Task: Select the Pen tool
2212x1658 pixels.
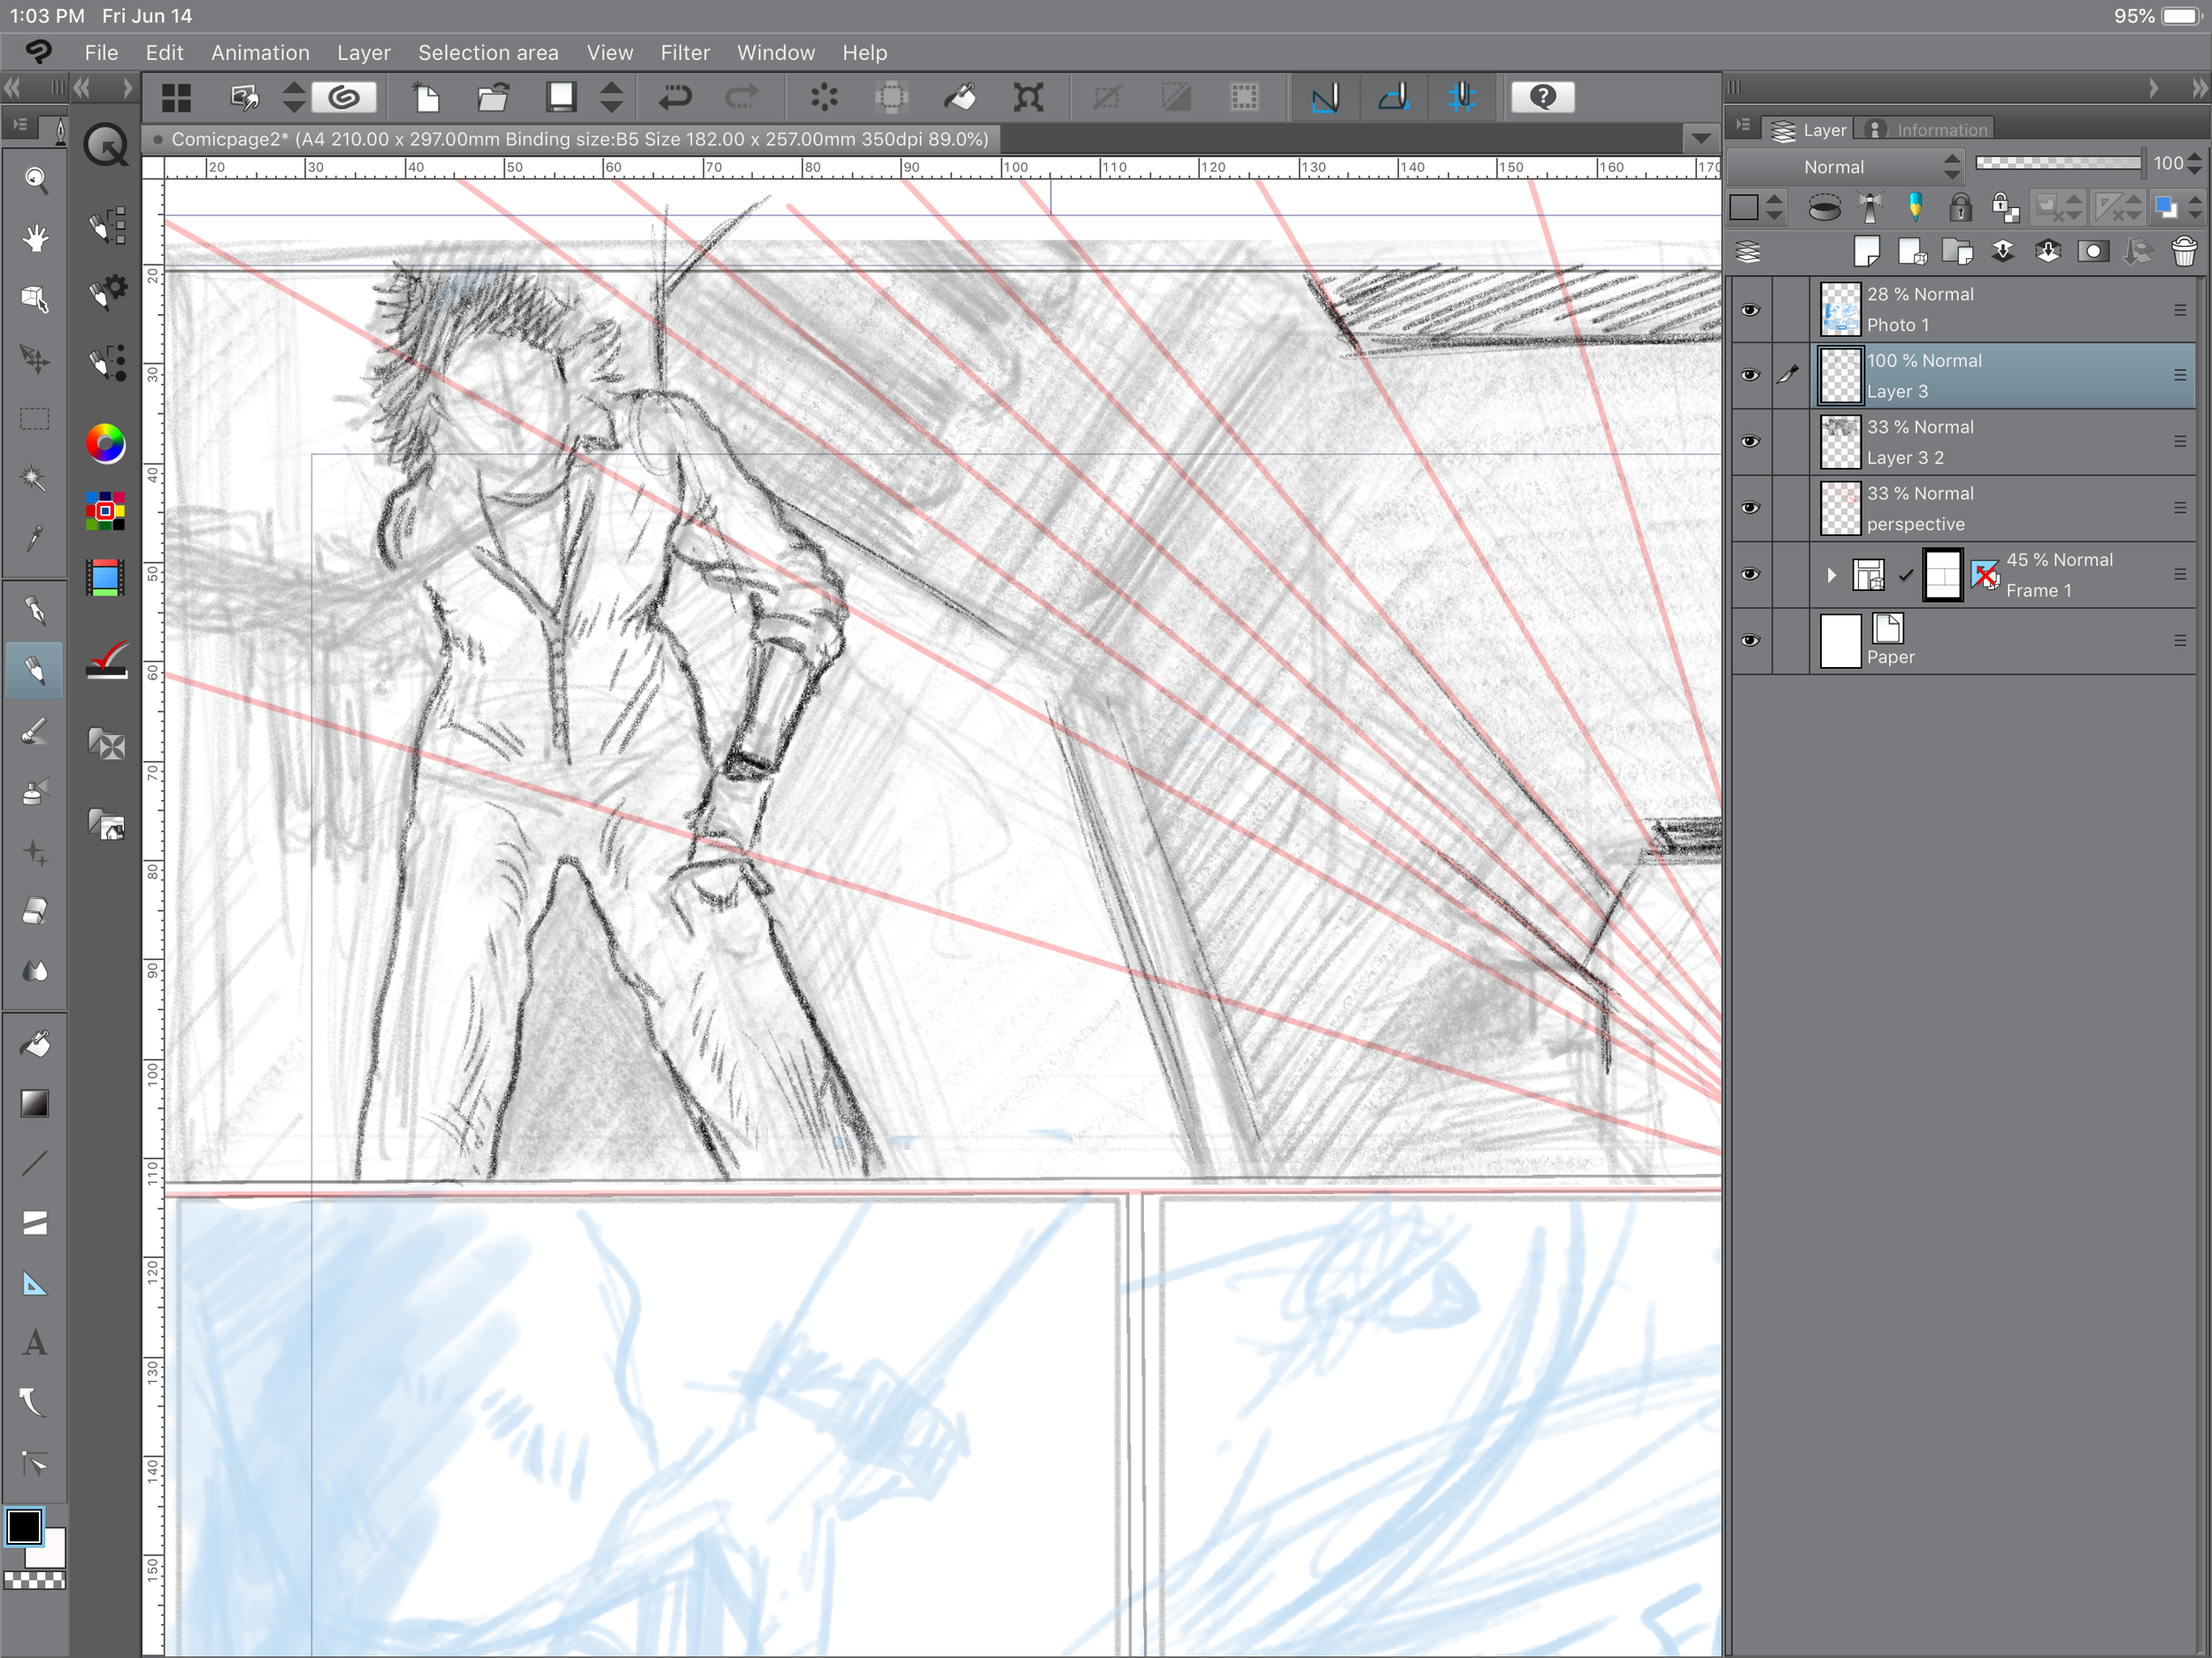Action: pyautogui.click(x=35, y=610)
